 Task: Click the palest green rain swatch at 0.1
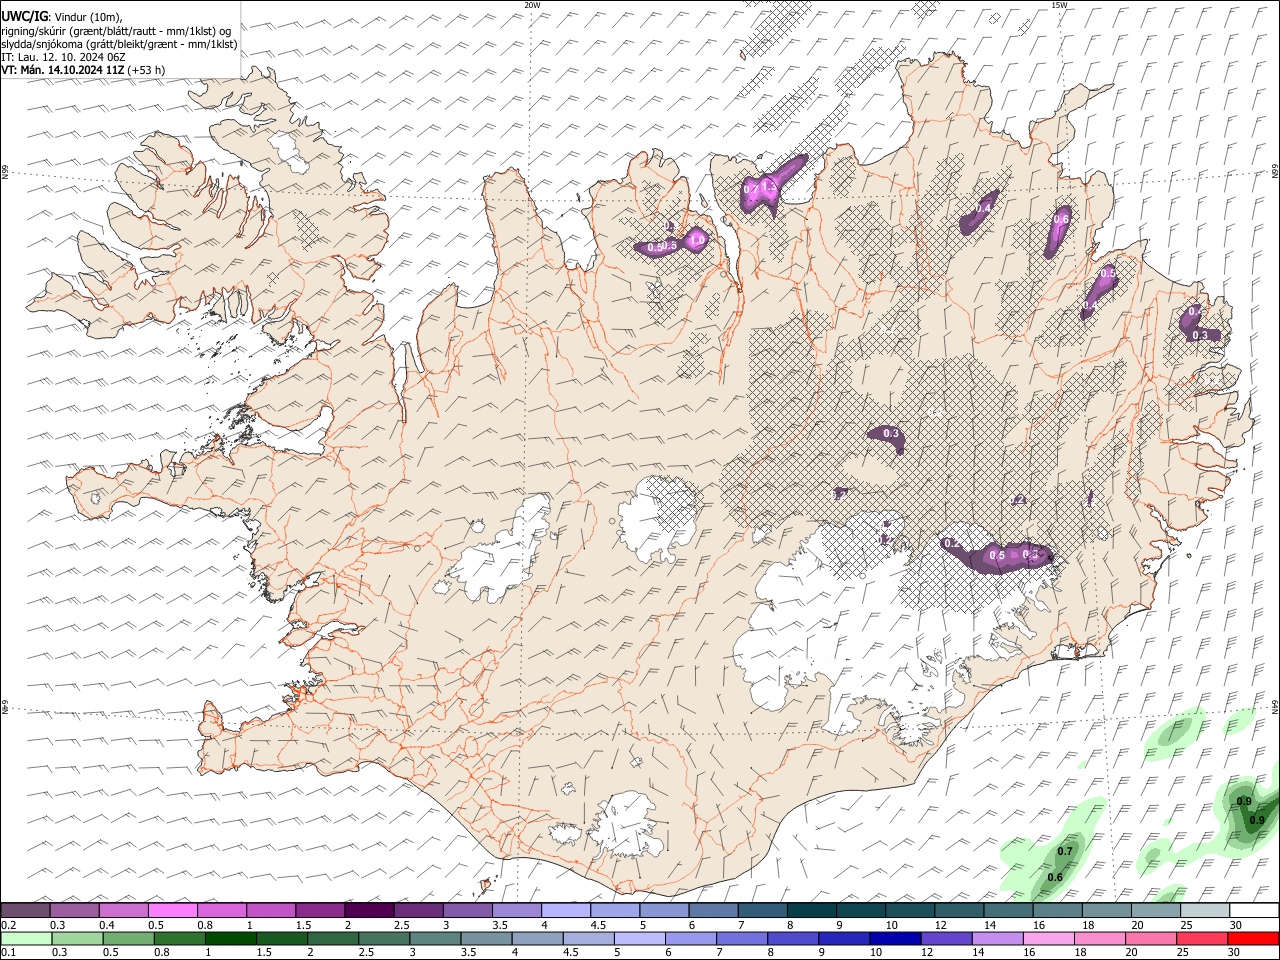pyautogui.click(x=25, y=938)
